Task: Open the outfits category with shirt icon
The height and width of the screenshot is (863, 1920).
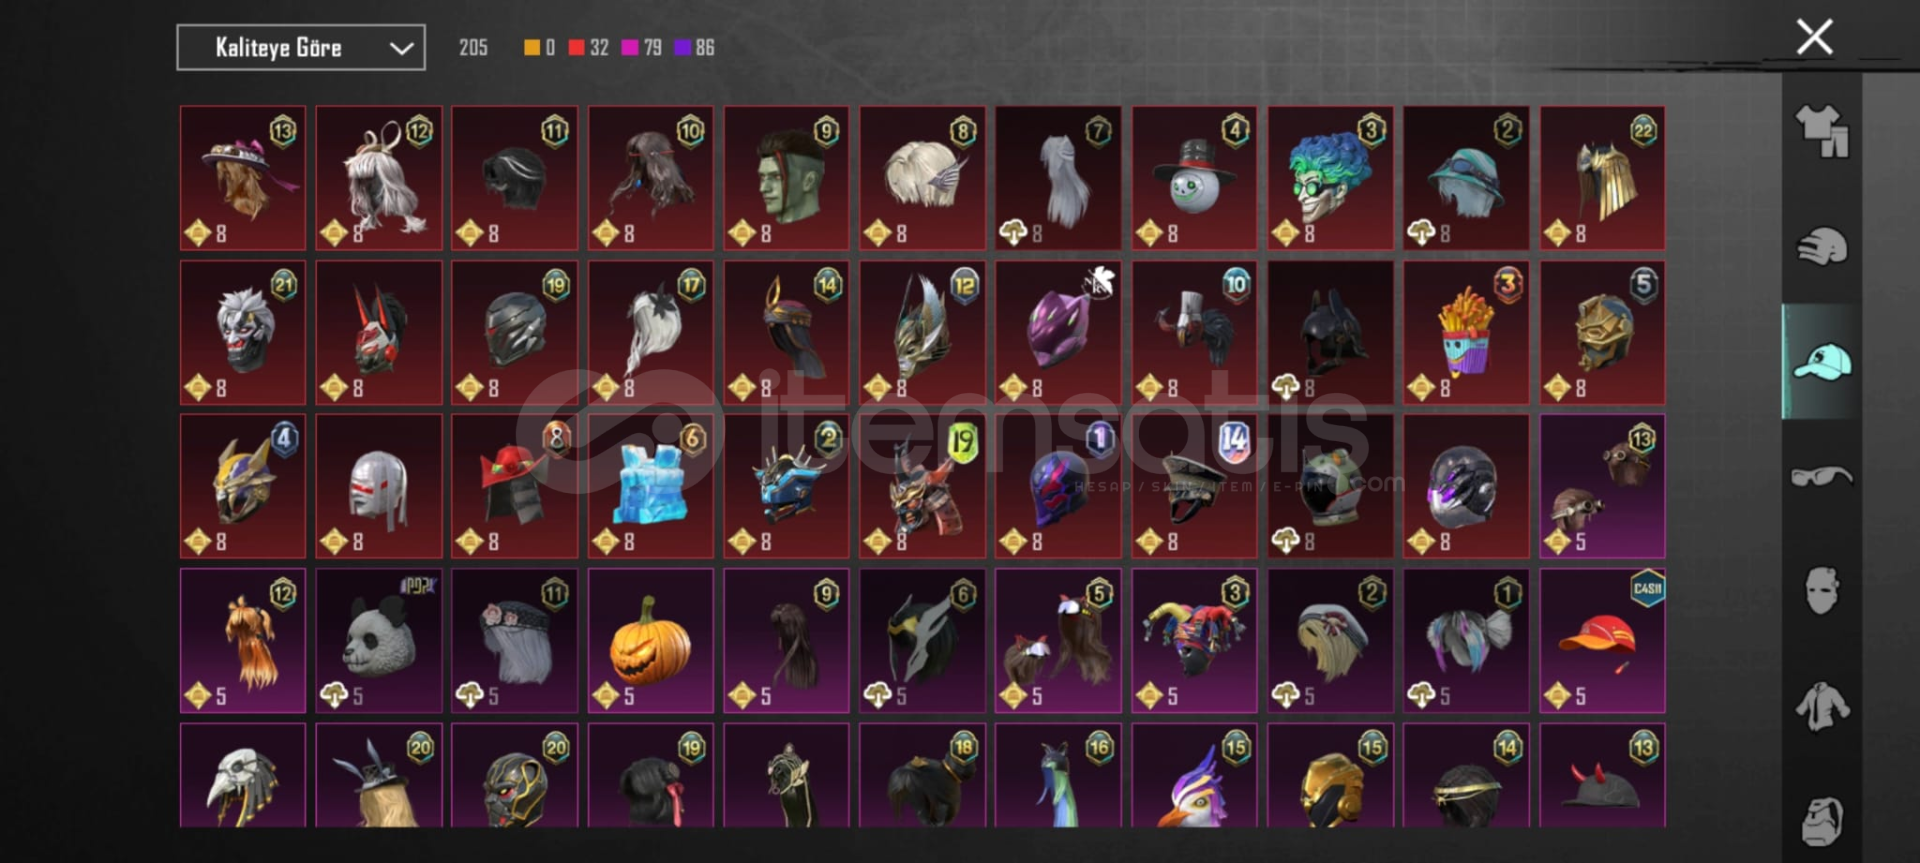Action: pyautogui.click(x=1822, y=131)
